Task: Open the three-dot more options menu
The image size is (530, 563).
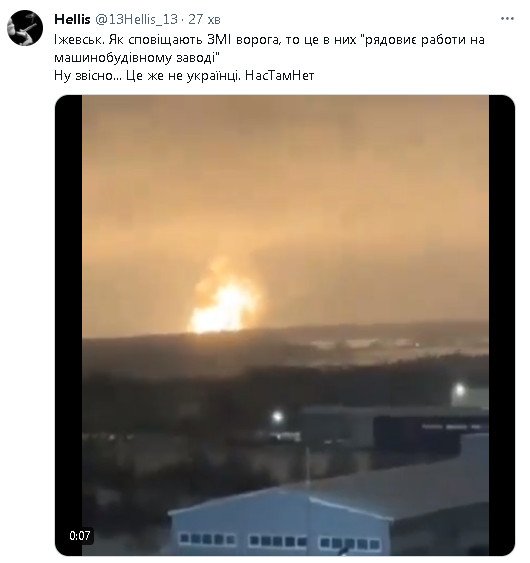Action: click(x=507, y=19)
